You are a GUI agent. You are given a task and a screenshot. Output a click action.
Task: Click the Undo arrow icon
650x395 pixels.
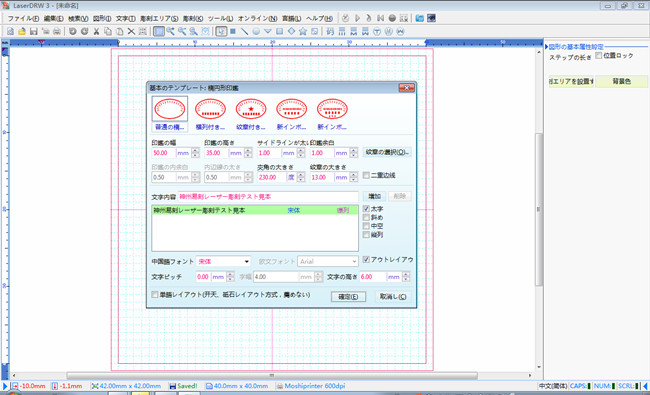click(x=73, y=32)
